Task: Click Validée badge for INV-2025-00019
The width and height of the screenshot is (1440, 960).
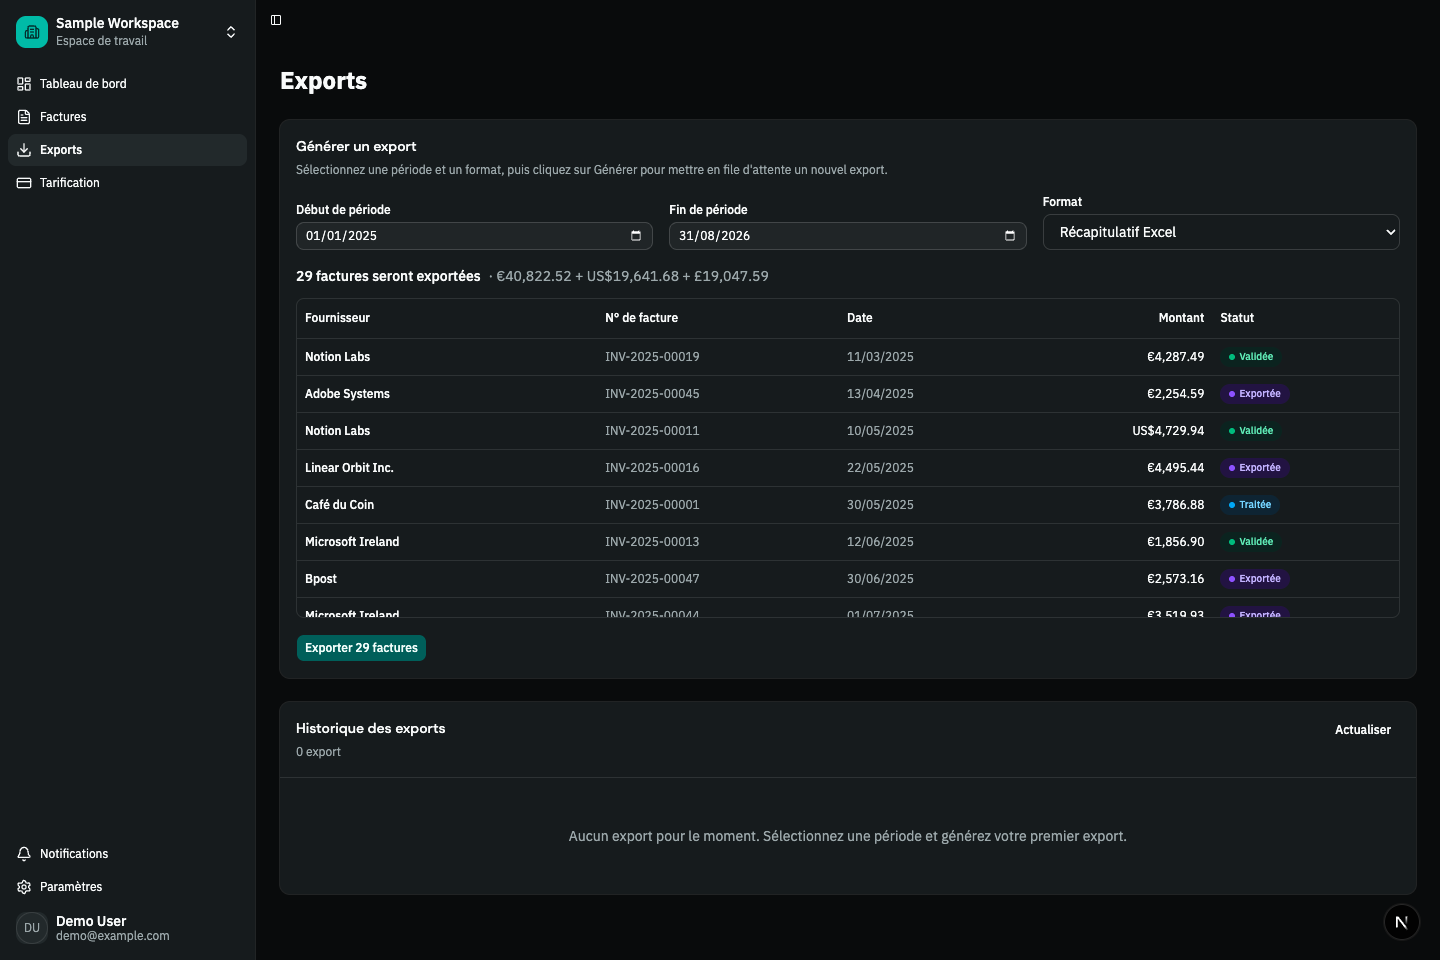Action: pos(1251,357)
